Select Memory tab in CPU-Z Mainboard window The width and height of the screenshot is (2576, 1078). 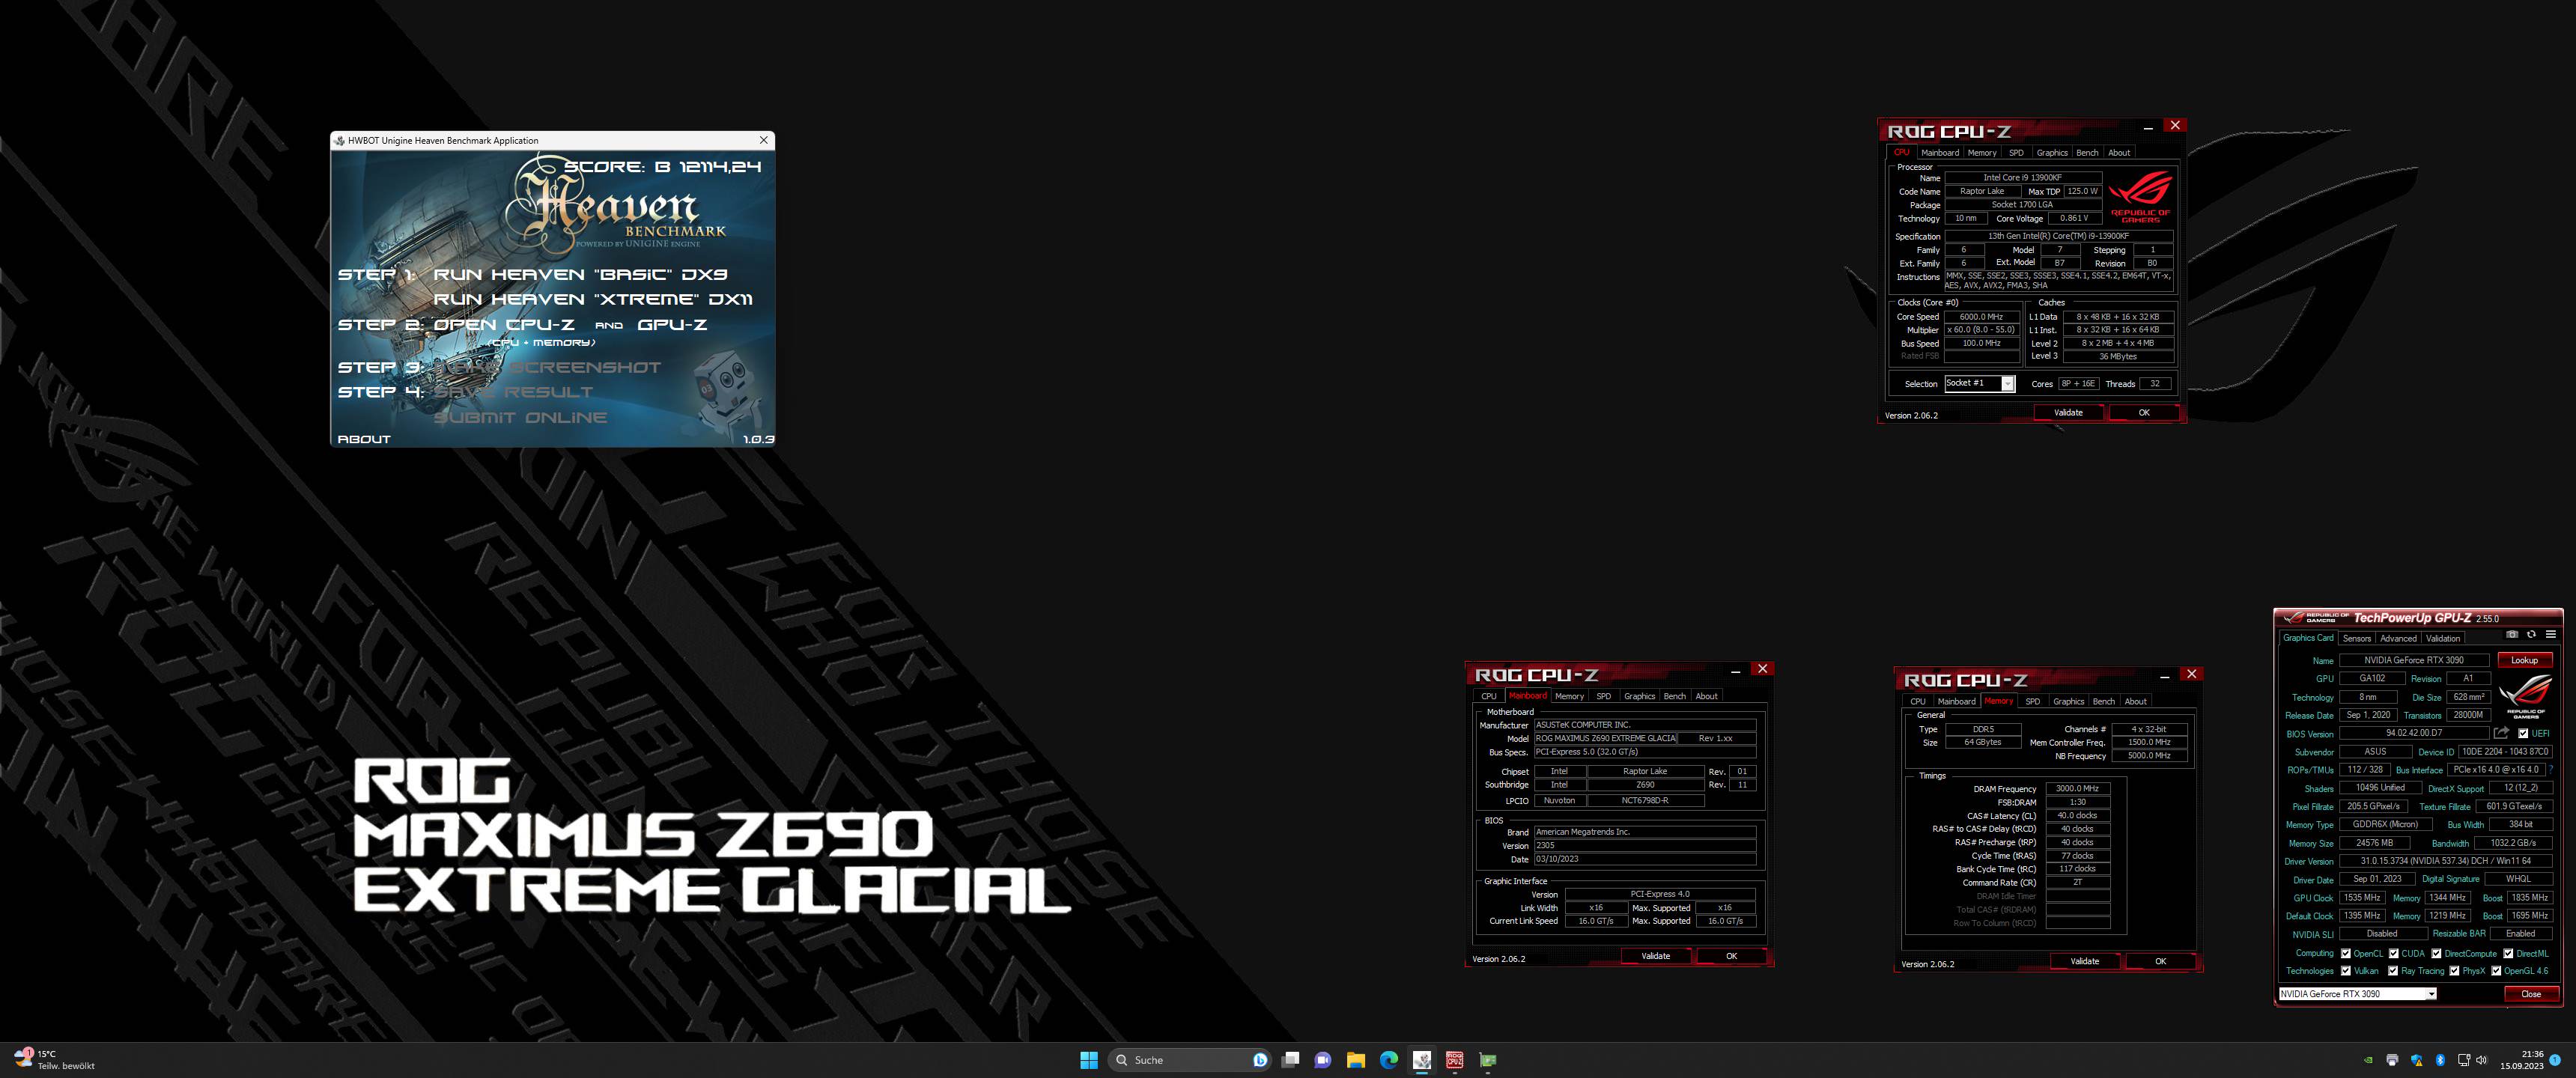point(1569,696)
